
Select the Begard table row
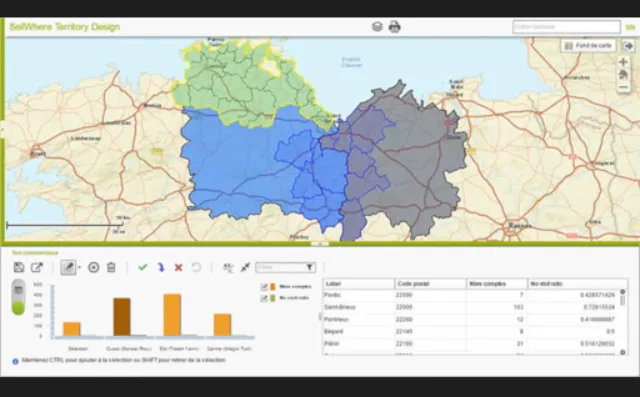click(x=471, y=332)
